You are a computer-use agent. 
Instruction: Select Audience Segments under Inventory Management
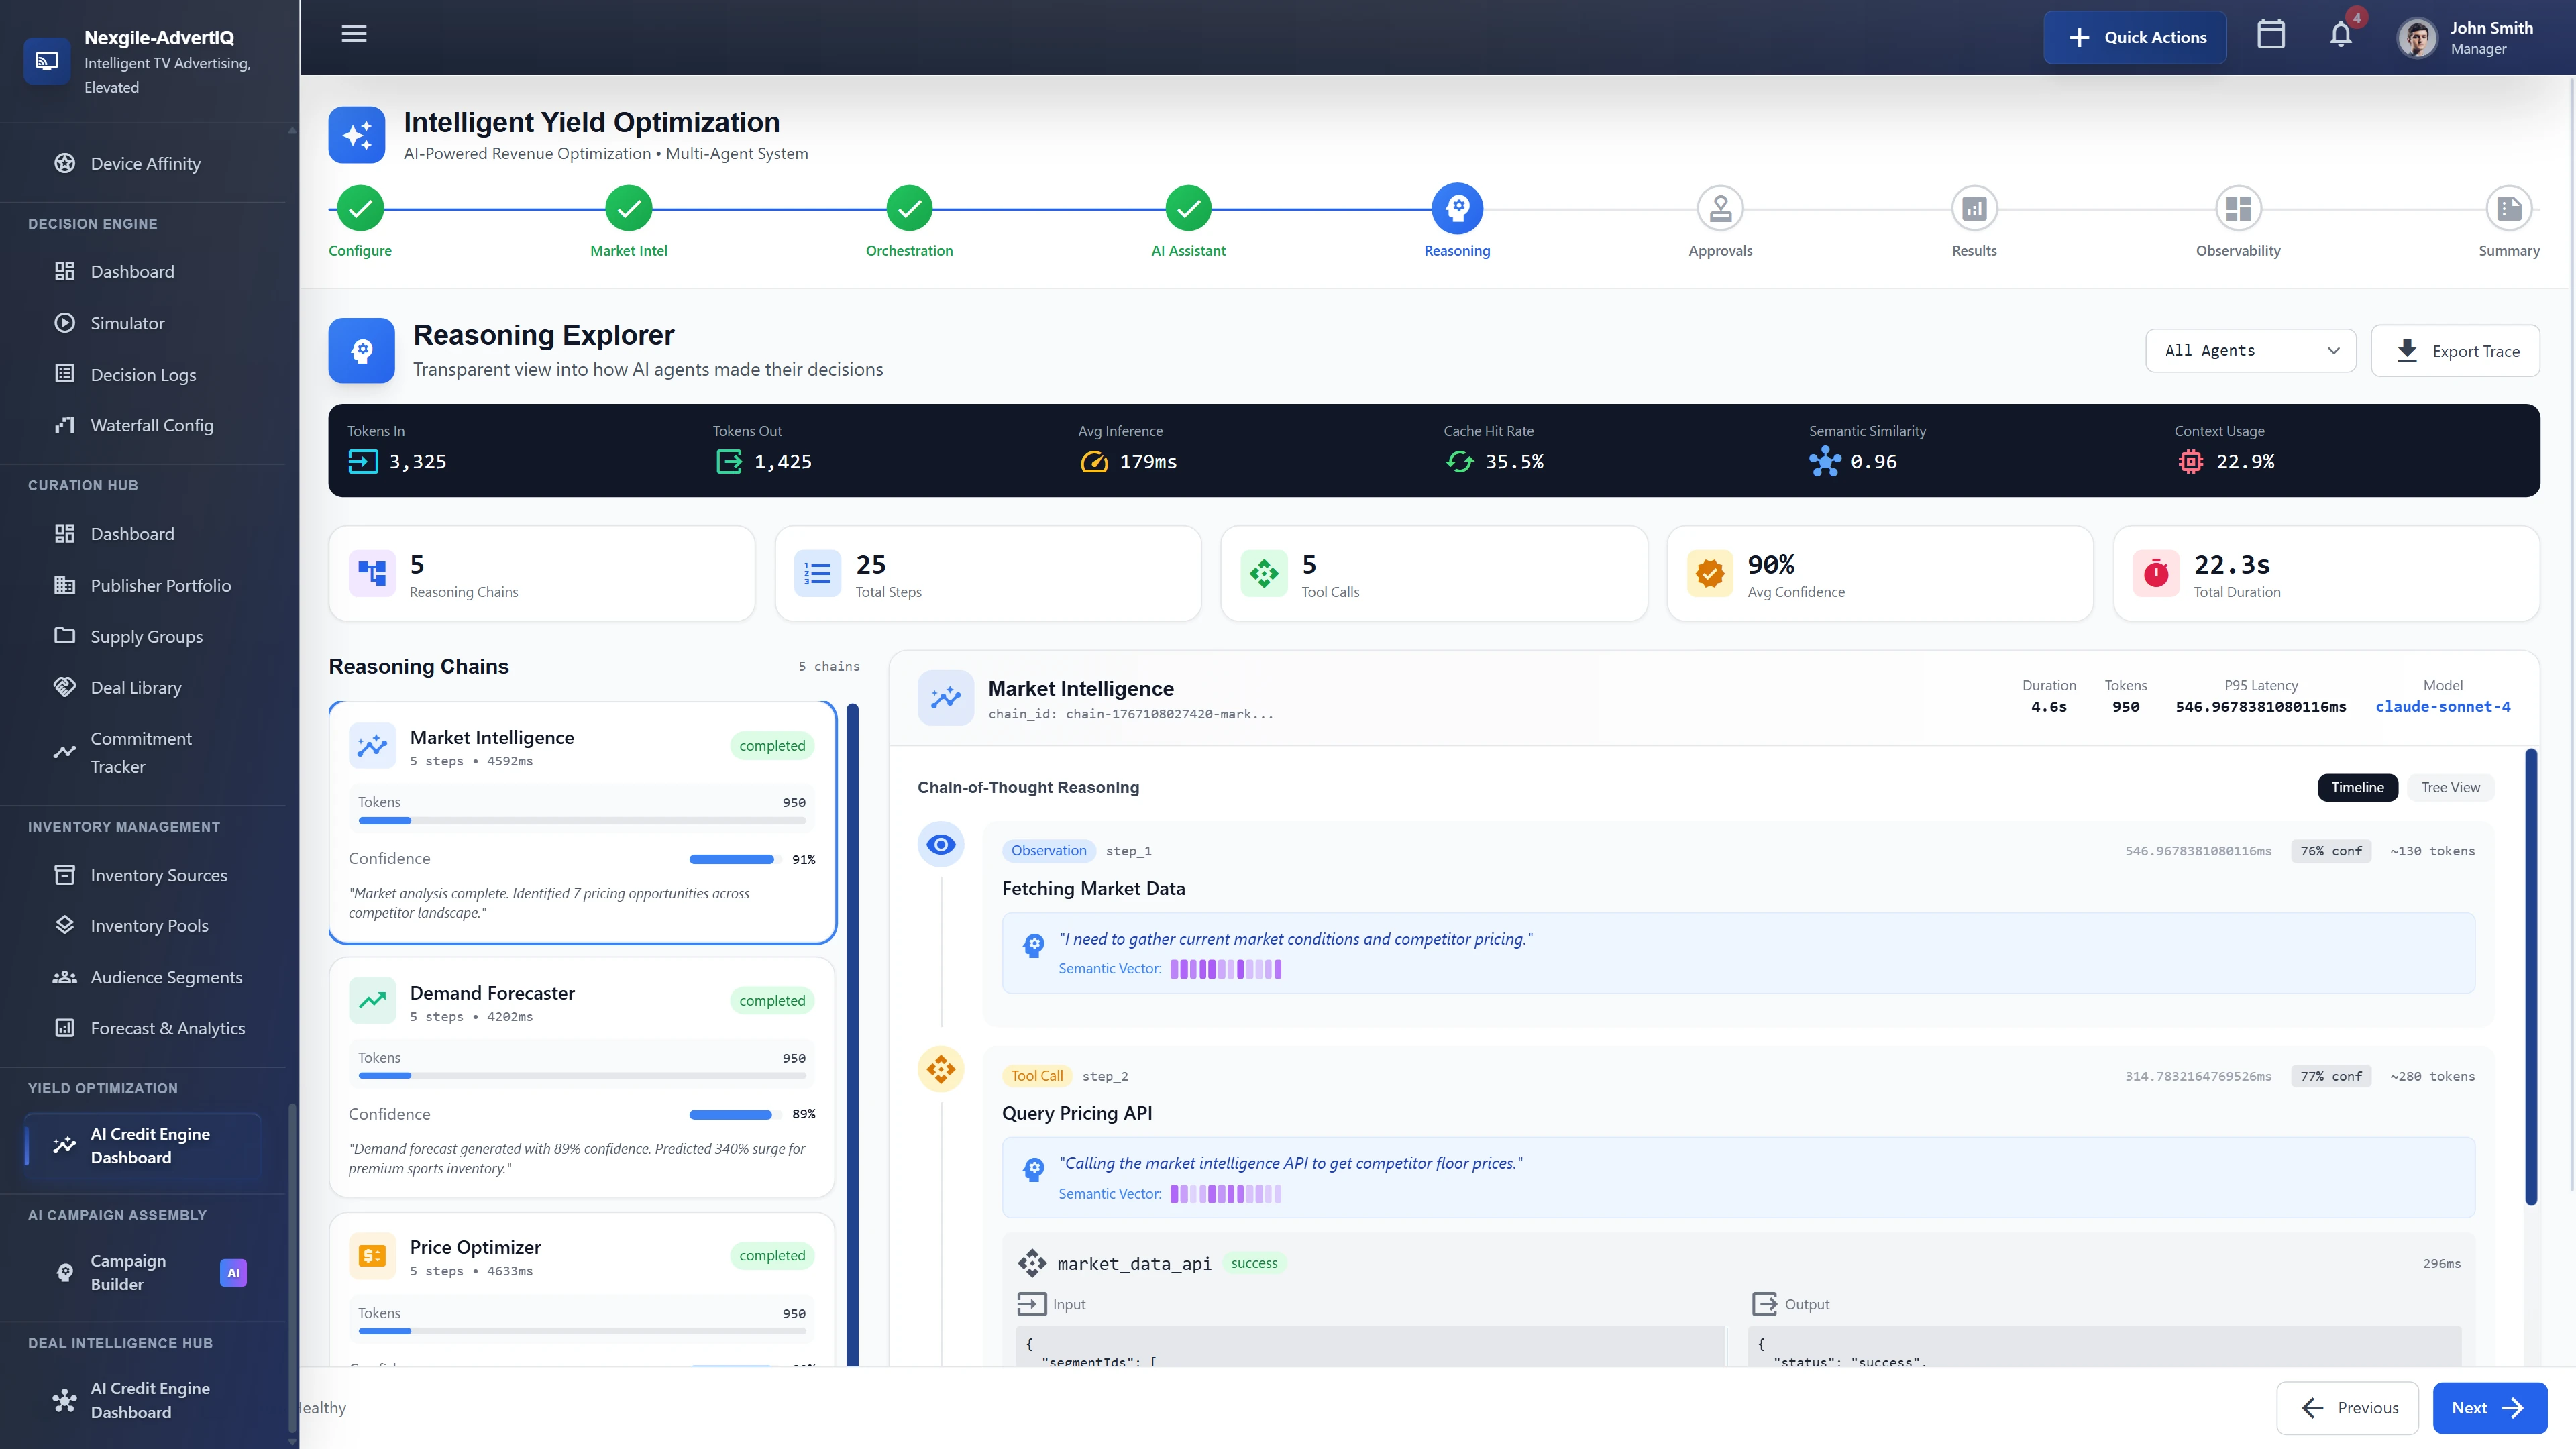pos(165,976)
